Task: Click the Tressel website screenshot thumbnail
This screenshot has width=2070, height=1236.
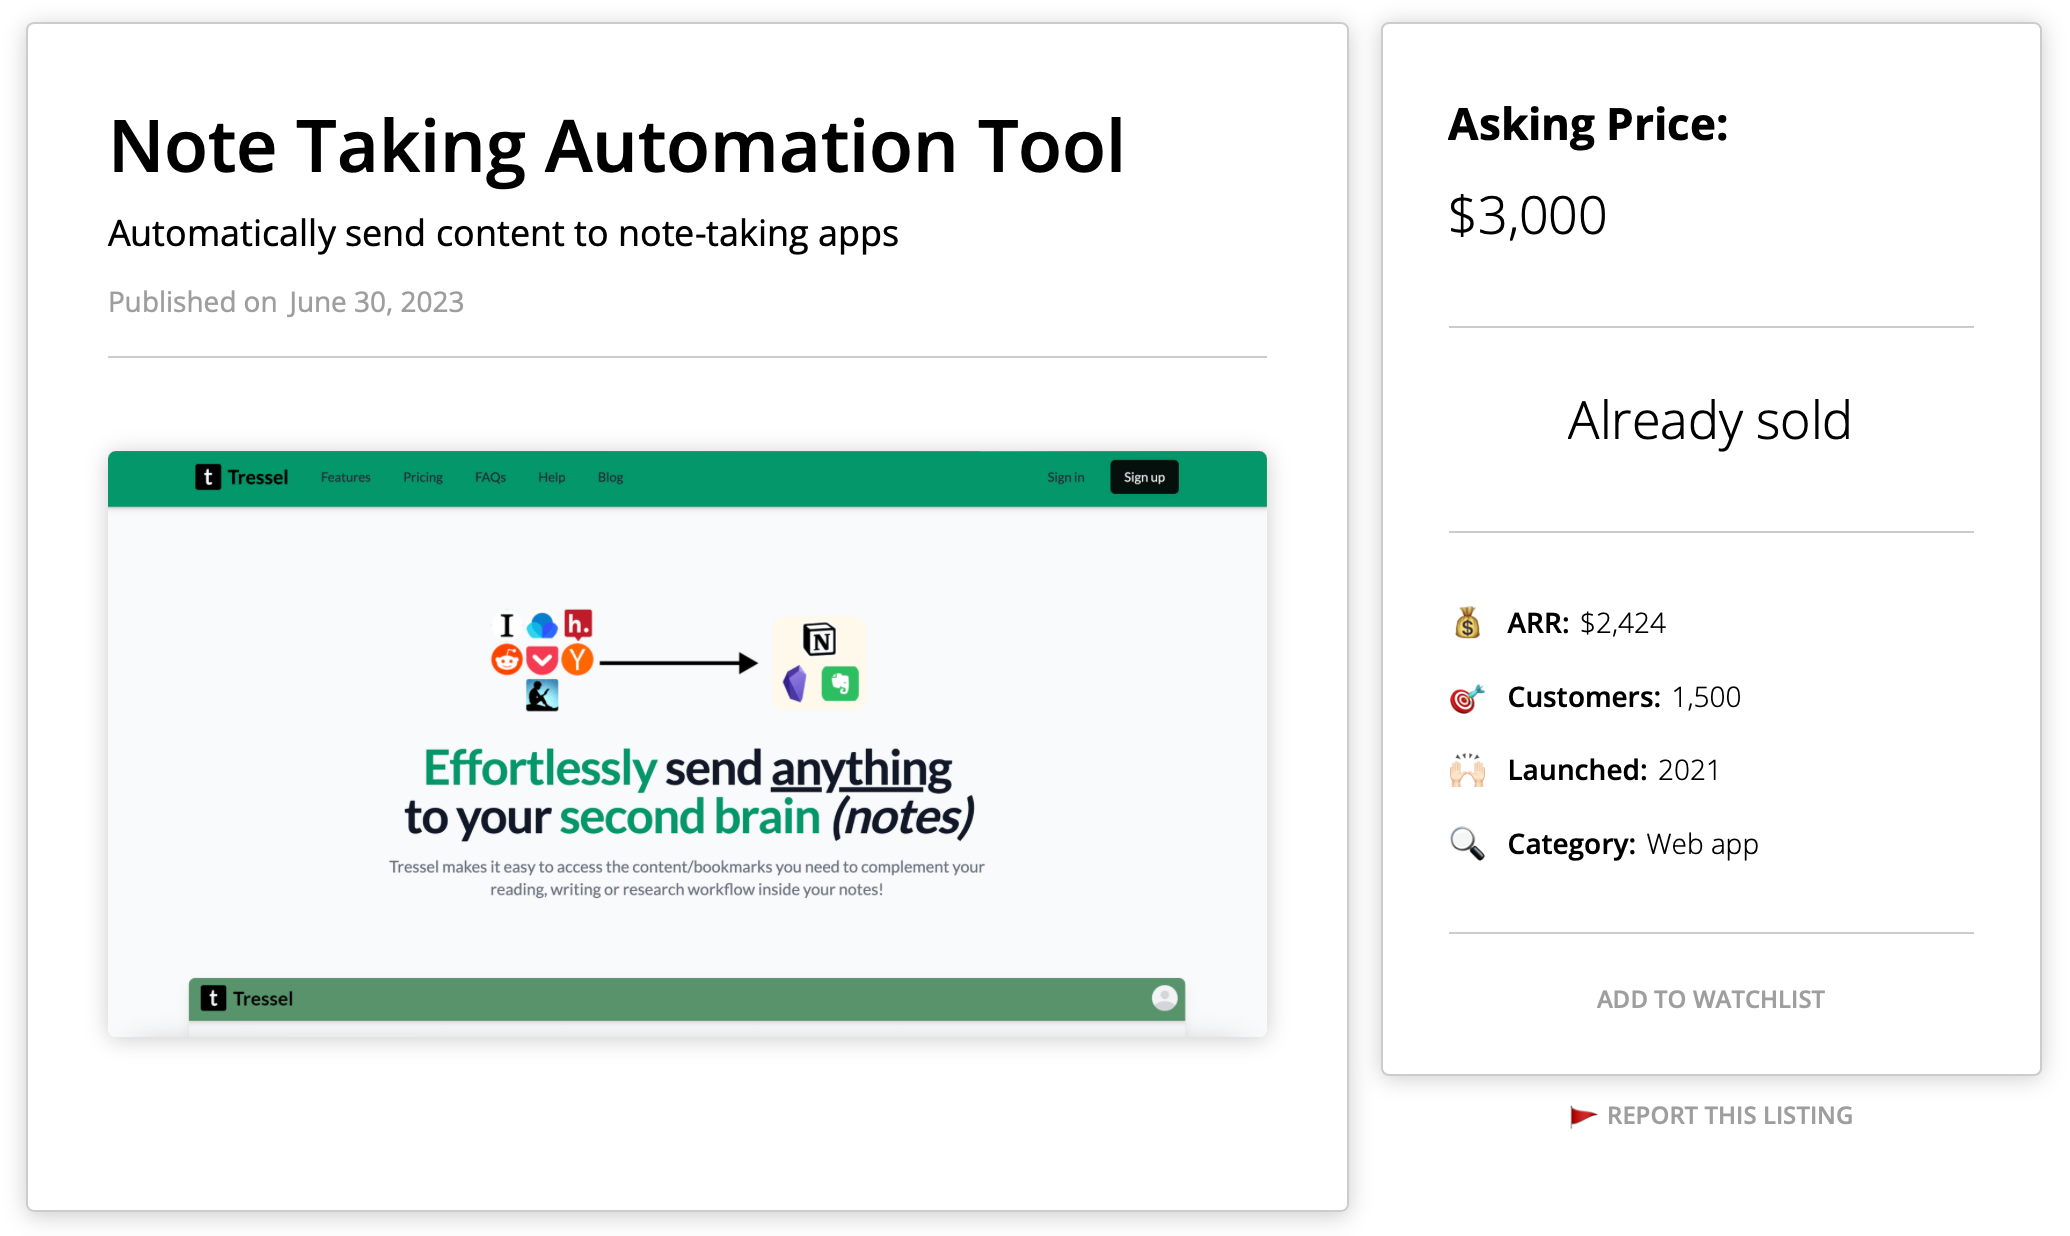Action: [687, 744]
